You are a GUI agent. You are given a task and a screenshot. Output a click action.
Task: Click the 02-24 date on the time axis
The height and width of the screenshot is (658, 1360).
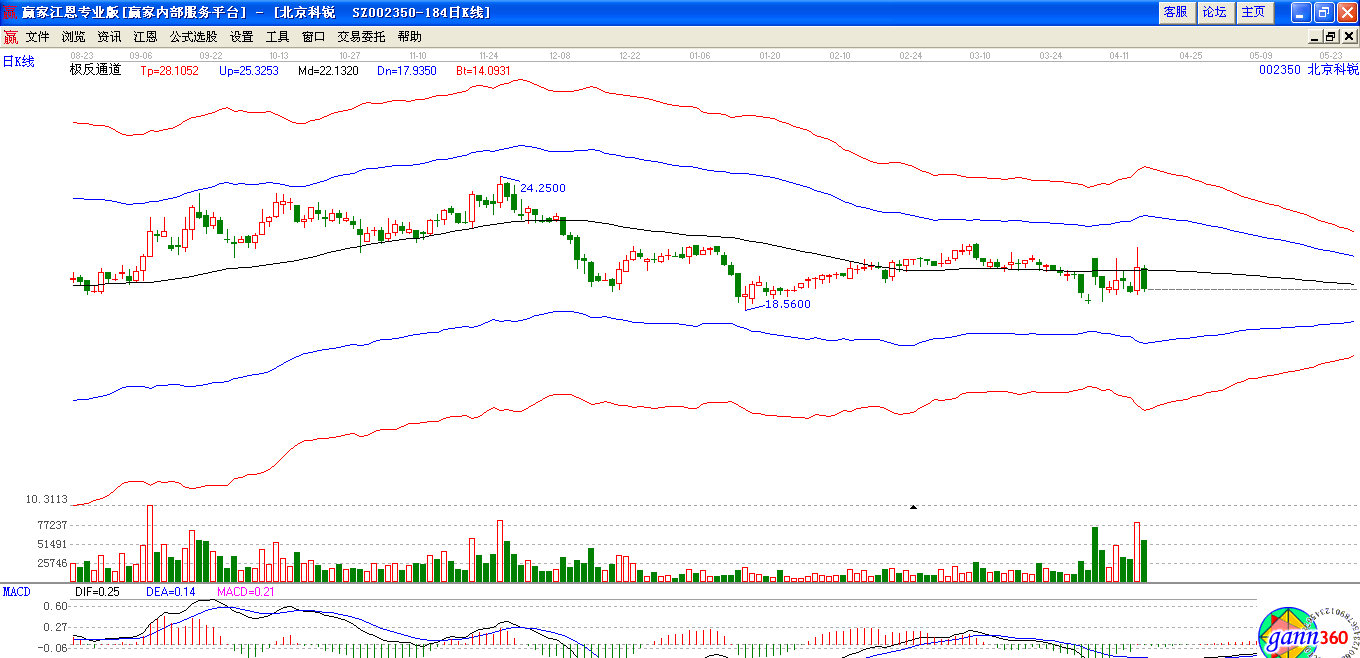coord(910,56)
